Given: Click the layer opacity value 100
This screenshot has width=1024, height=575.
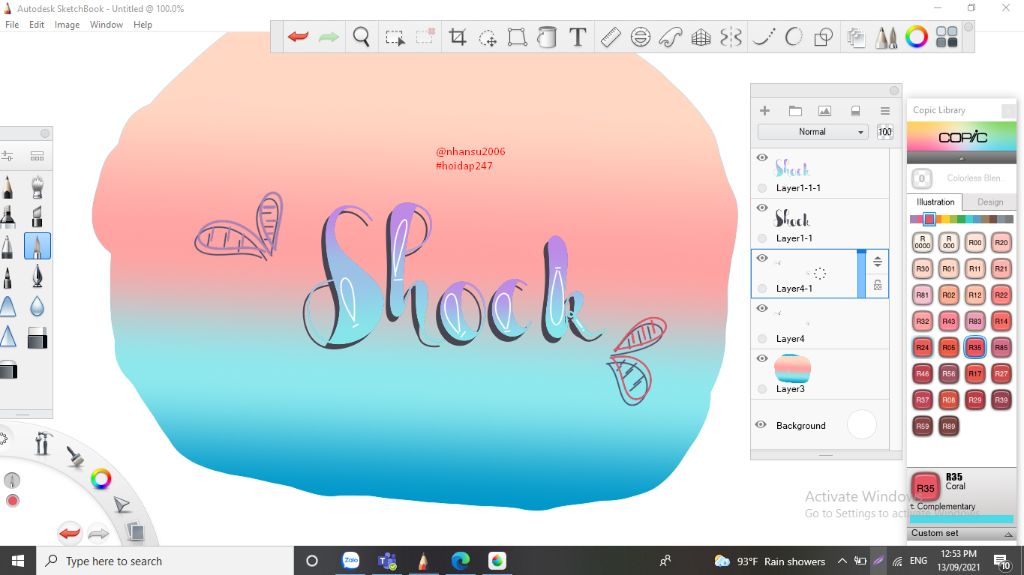Looking at the screenshot, I should [885, 131].
